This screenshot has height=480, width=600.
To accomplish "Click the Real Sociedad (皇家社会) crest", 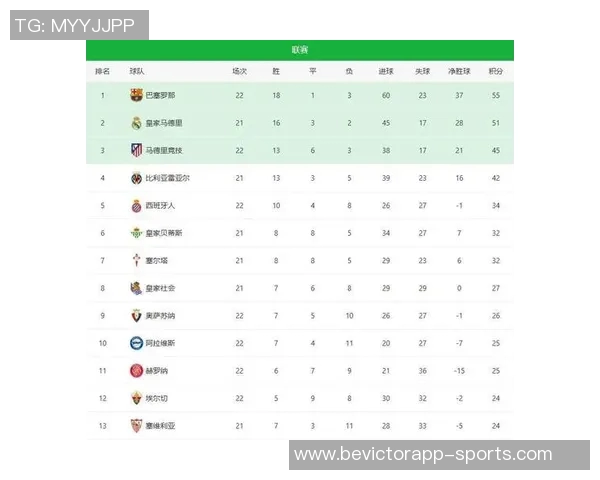I will point(137,288).
